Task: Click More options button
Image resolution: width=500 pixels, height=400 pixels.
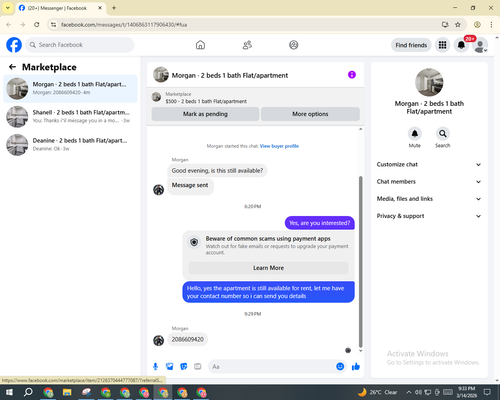Action: tap(310, 114)
